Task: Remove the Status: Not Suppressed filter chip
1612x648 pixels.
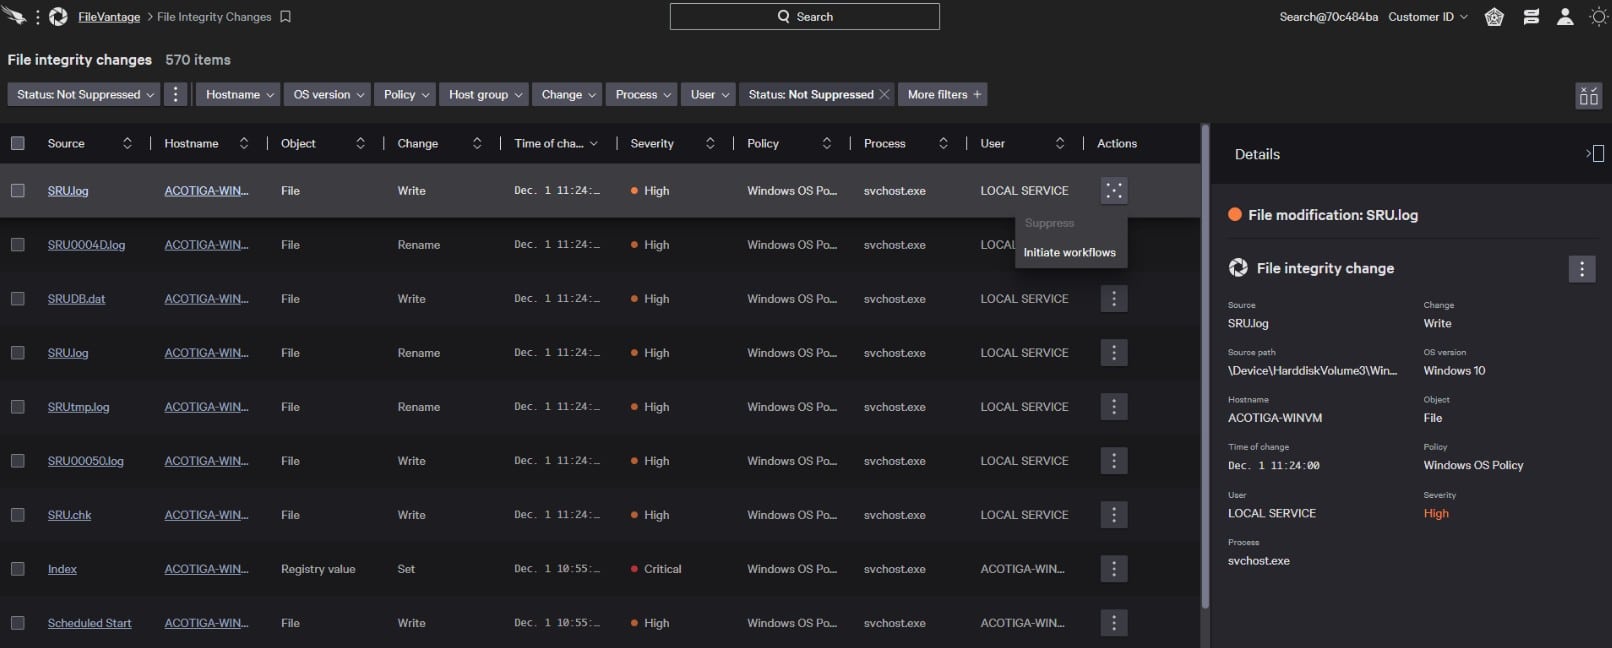Action: (x=884, y=95)
